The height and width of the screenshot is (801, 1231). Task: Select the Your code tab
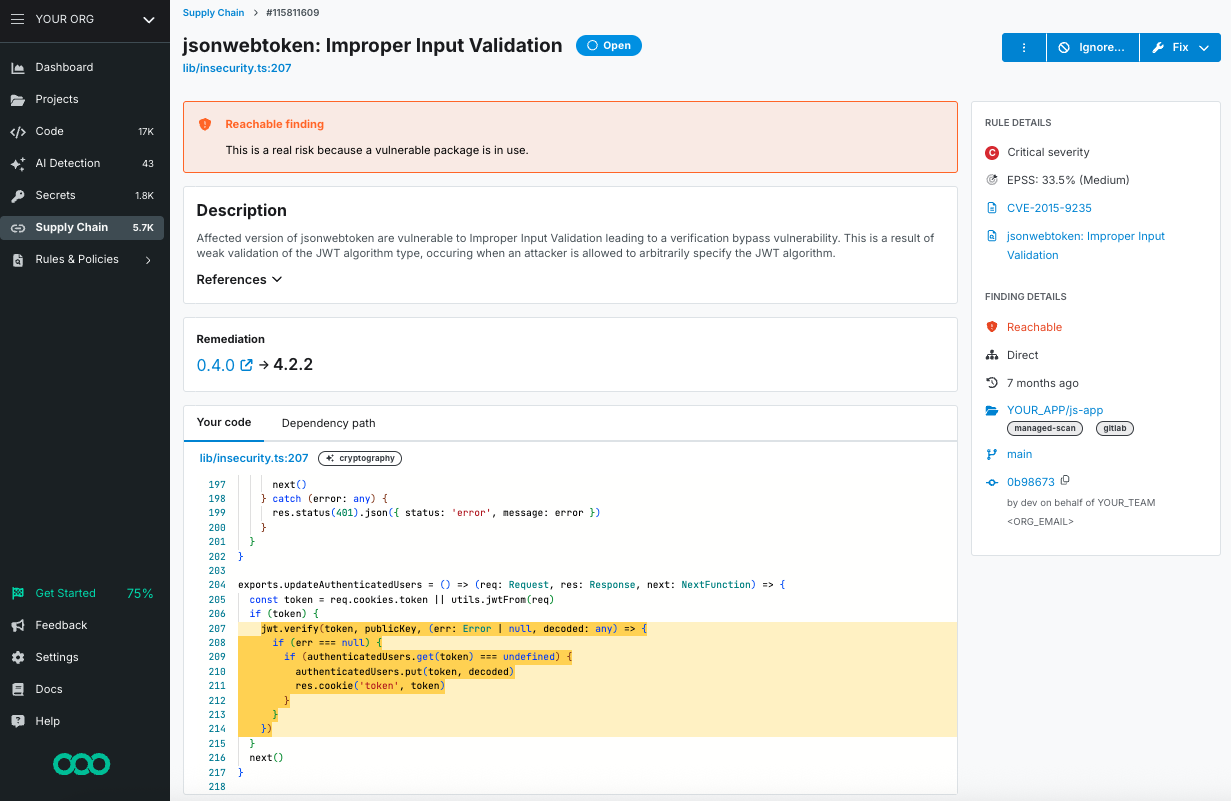point(224,423)
